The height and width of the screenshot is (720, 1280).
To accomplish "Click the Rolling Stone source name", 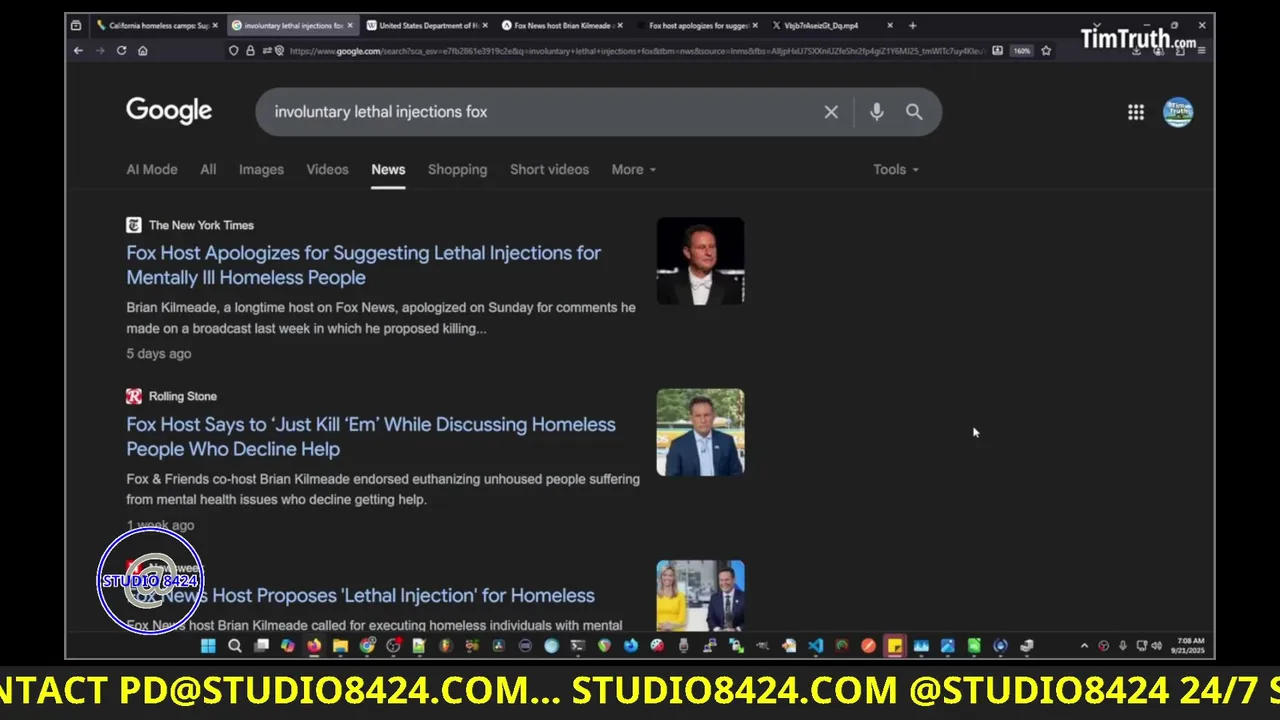I will [183, 396].
